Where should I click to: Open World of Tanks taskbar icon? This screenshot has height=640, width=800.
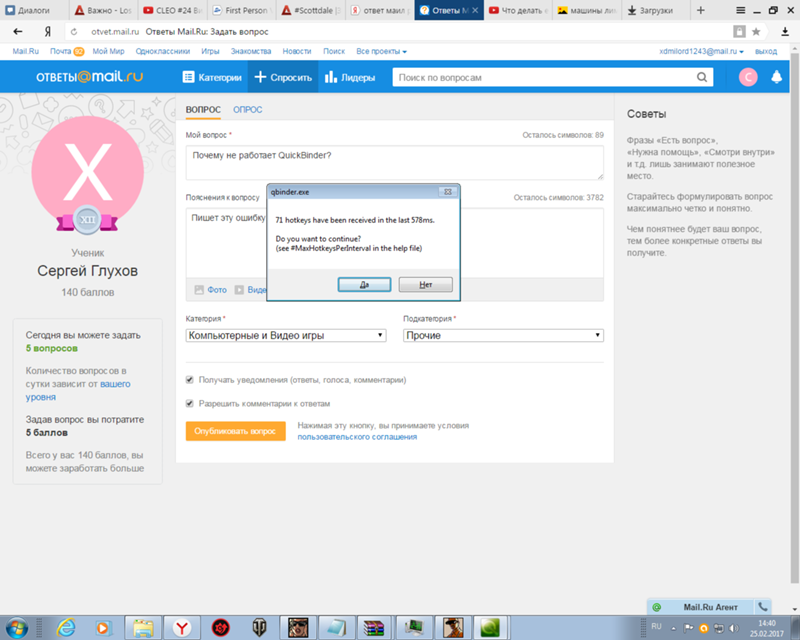click(x=259, y=627)
